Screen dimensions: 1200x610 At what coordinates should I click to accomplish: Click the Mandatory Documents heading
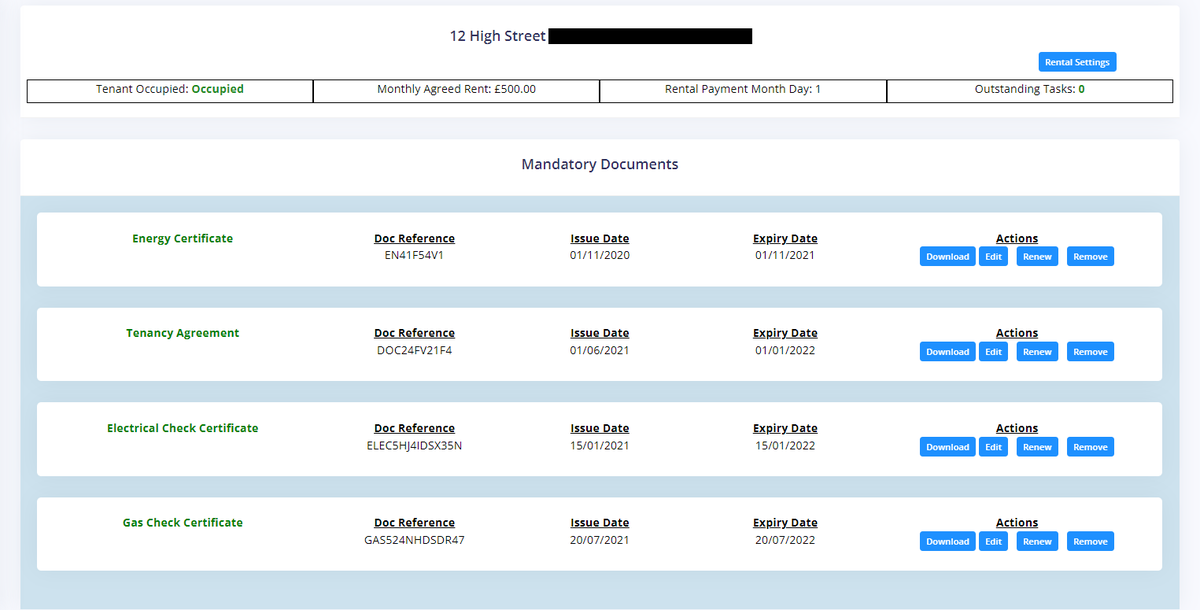pos(600,164)
